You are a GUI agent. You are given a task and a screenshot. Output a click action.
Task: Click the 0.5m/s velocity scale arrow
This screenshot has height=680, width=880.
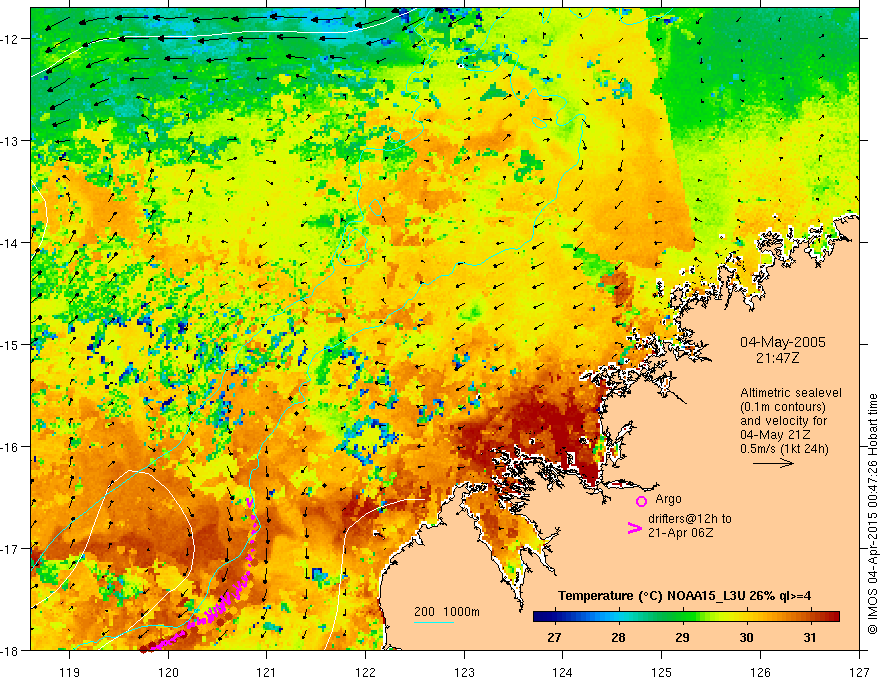pyautogui.click(x=773, y=463)
